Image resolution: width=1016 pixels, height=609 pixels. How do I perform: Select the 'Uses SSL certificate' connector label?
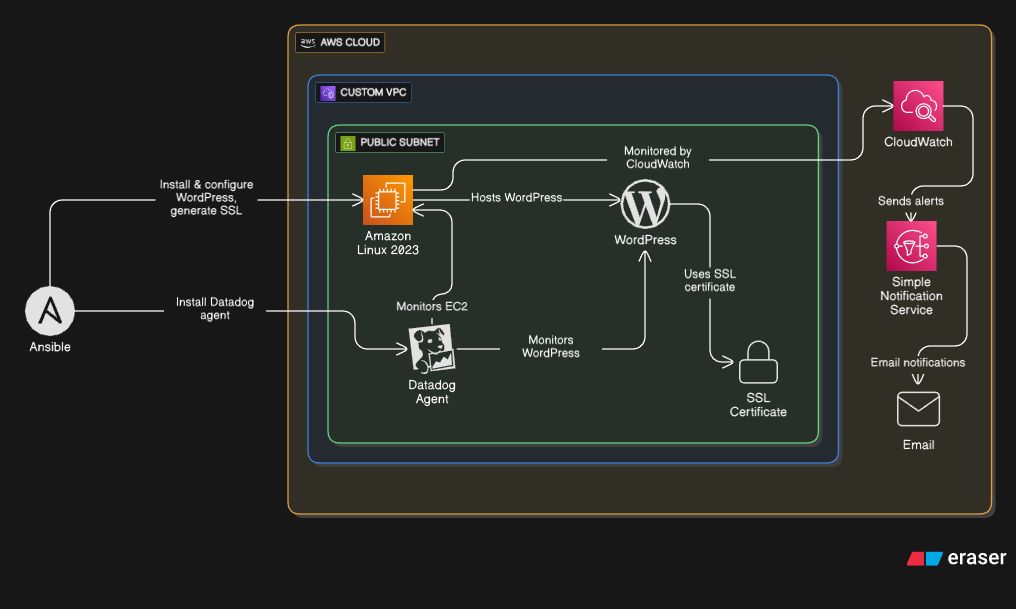click(x=710, y=281)
